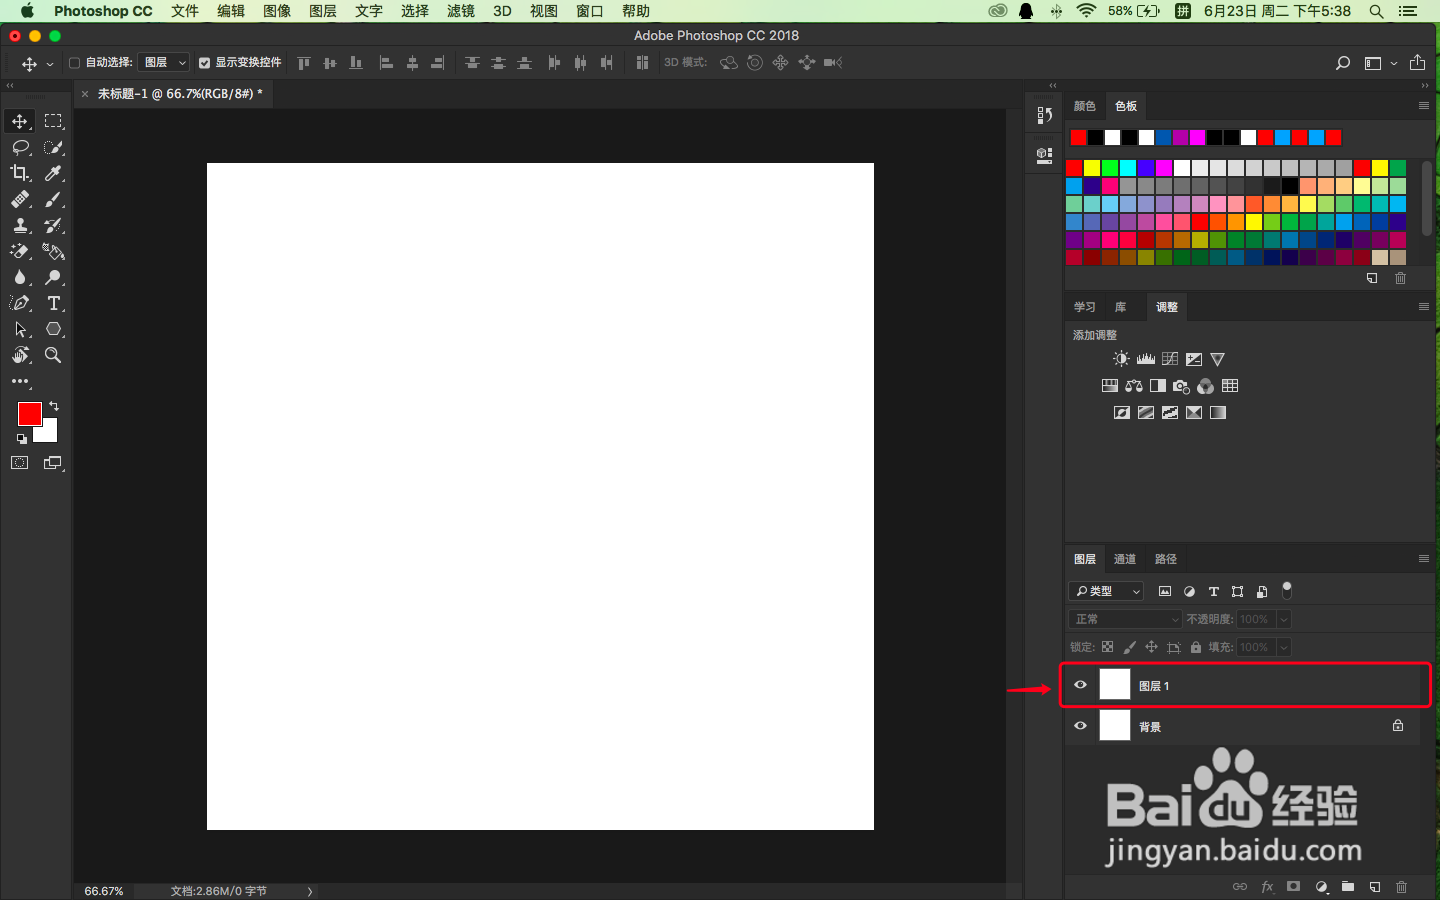Open Layers panel flyout menu
Viewport: 1440px width, 900px height.
tap(1424, 559)
